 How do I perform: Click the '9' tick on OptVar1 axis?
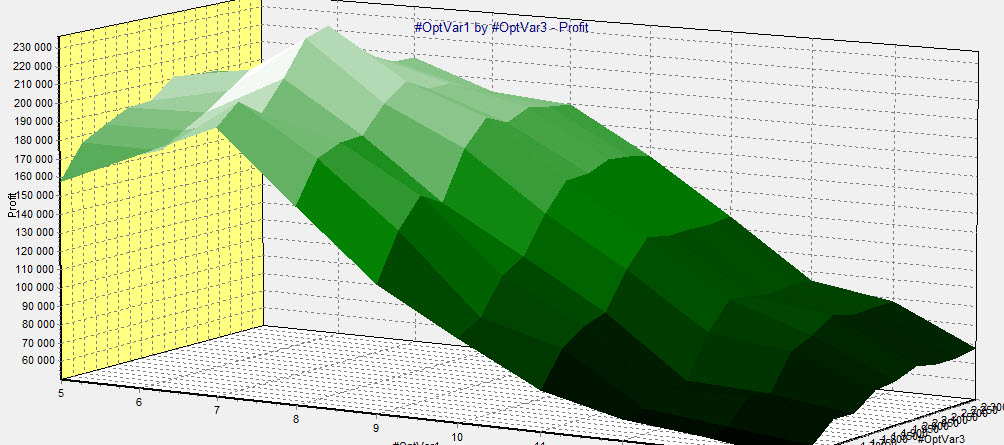pos(376,428)
